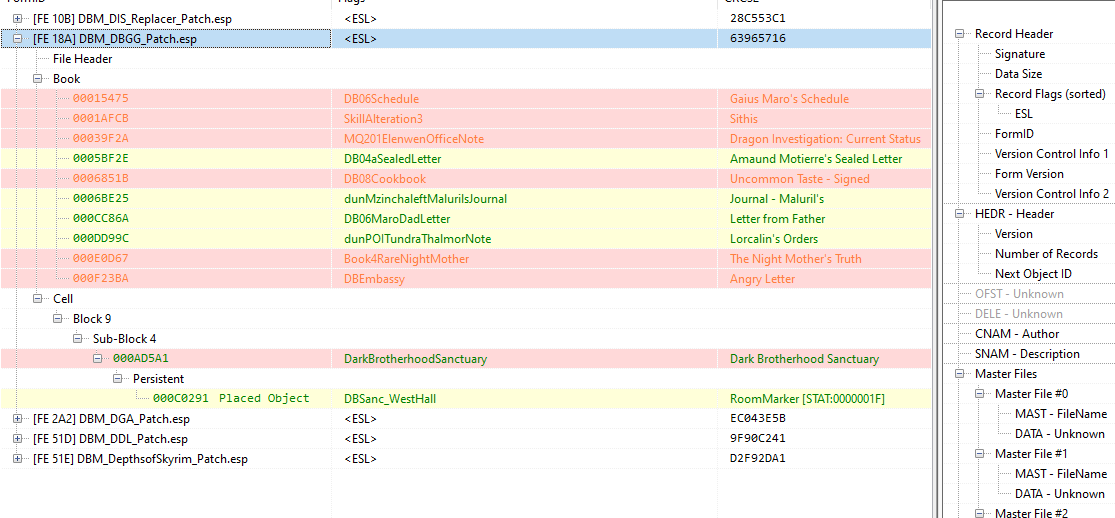Select Version Control Info 1

tap(1052, 154)
